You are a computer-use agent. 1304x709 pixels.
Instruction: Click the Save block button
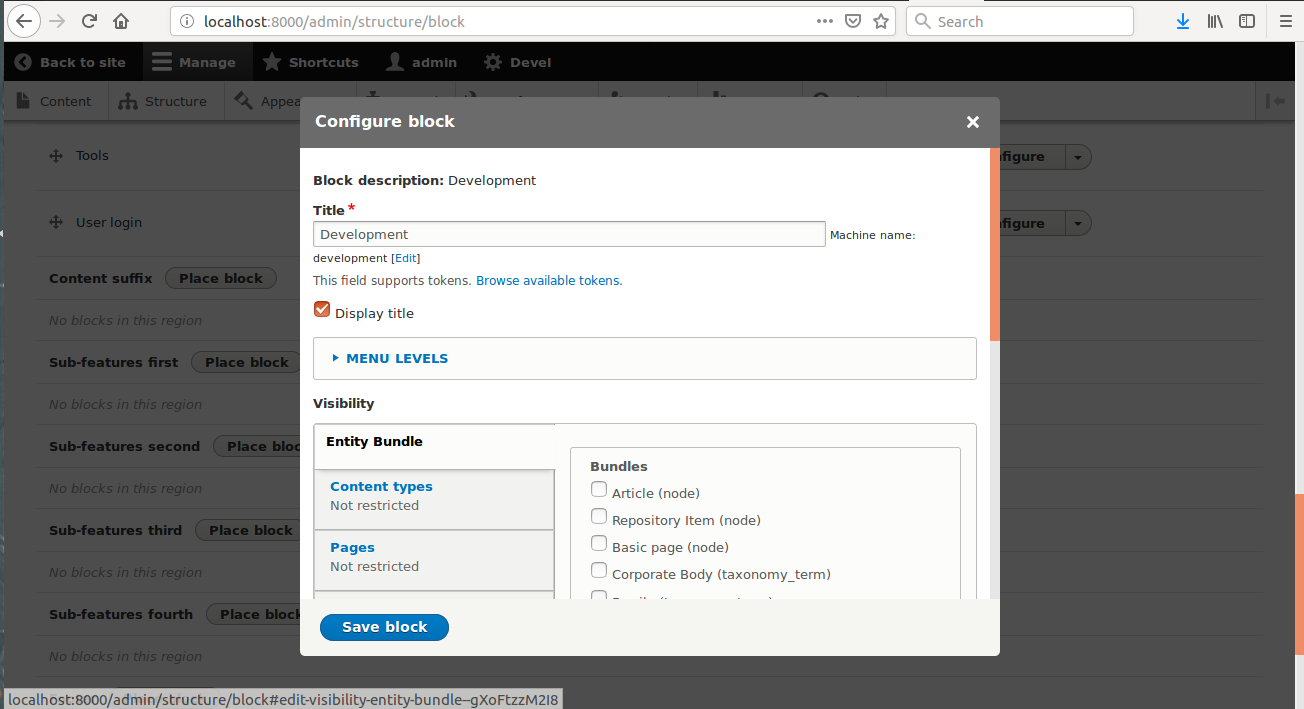point(384,627)
